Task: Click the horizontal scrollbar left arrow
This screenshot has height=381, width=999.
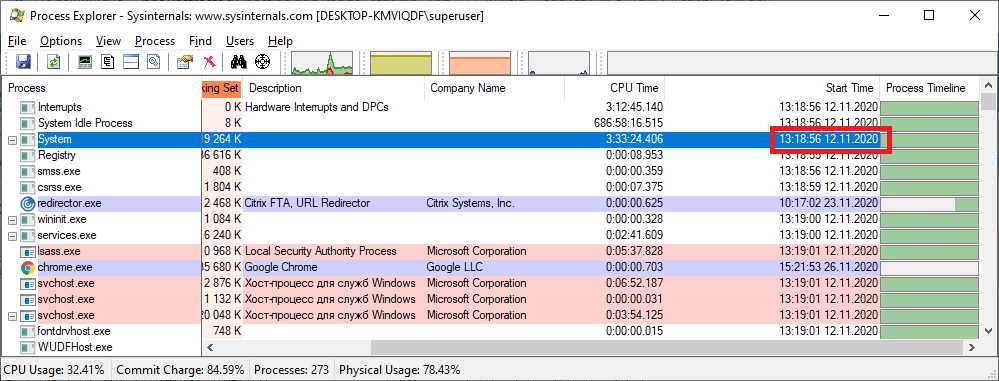Action: [210, 347]
